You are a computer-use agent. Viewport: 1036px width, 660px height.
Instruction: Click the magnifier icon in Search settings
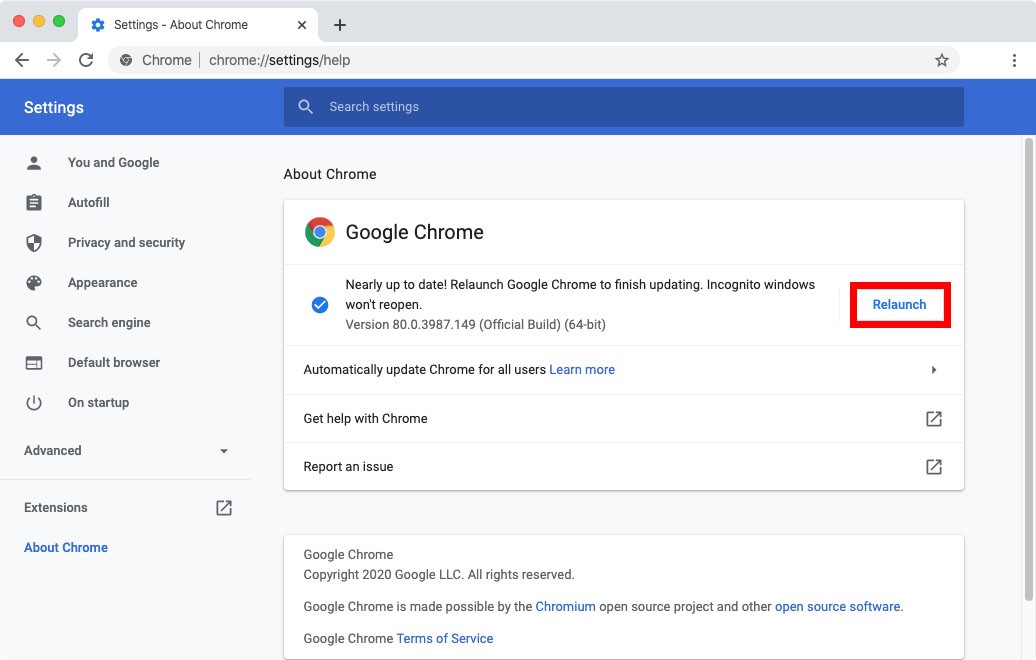click(x=305, y=106)
